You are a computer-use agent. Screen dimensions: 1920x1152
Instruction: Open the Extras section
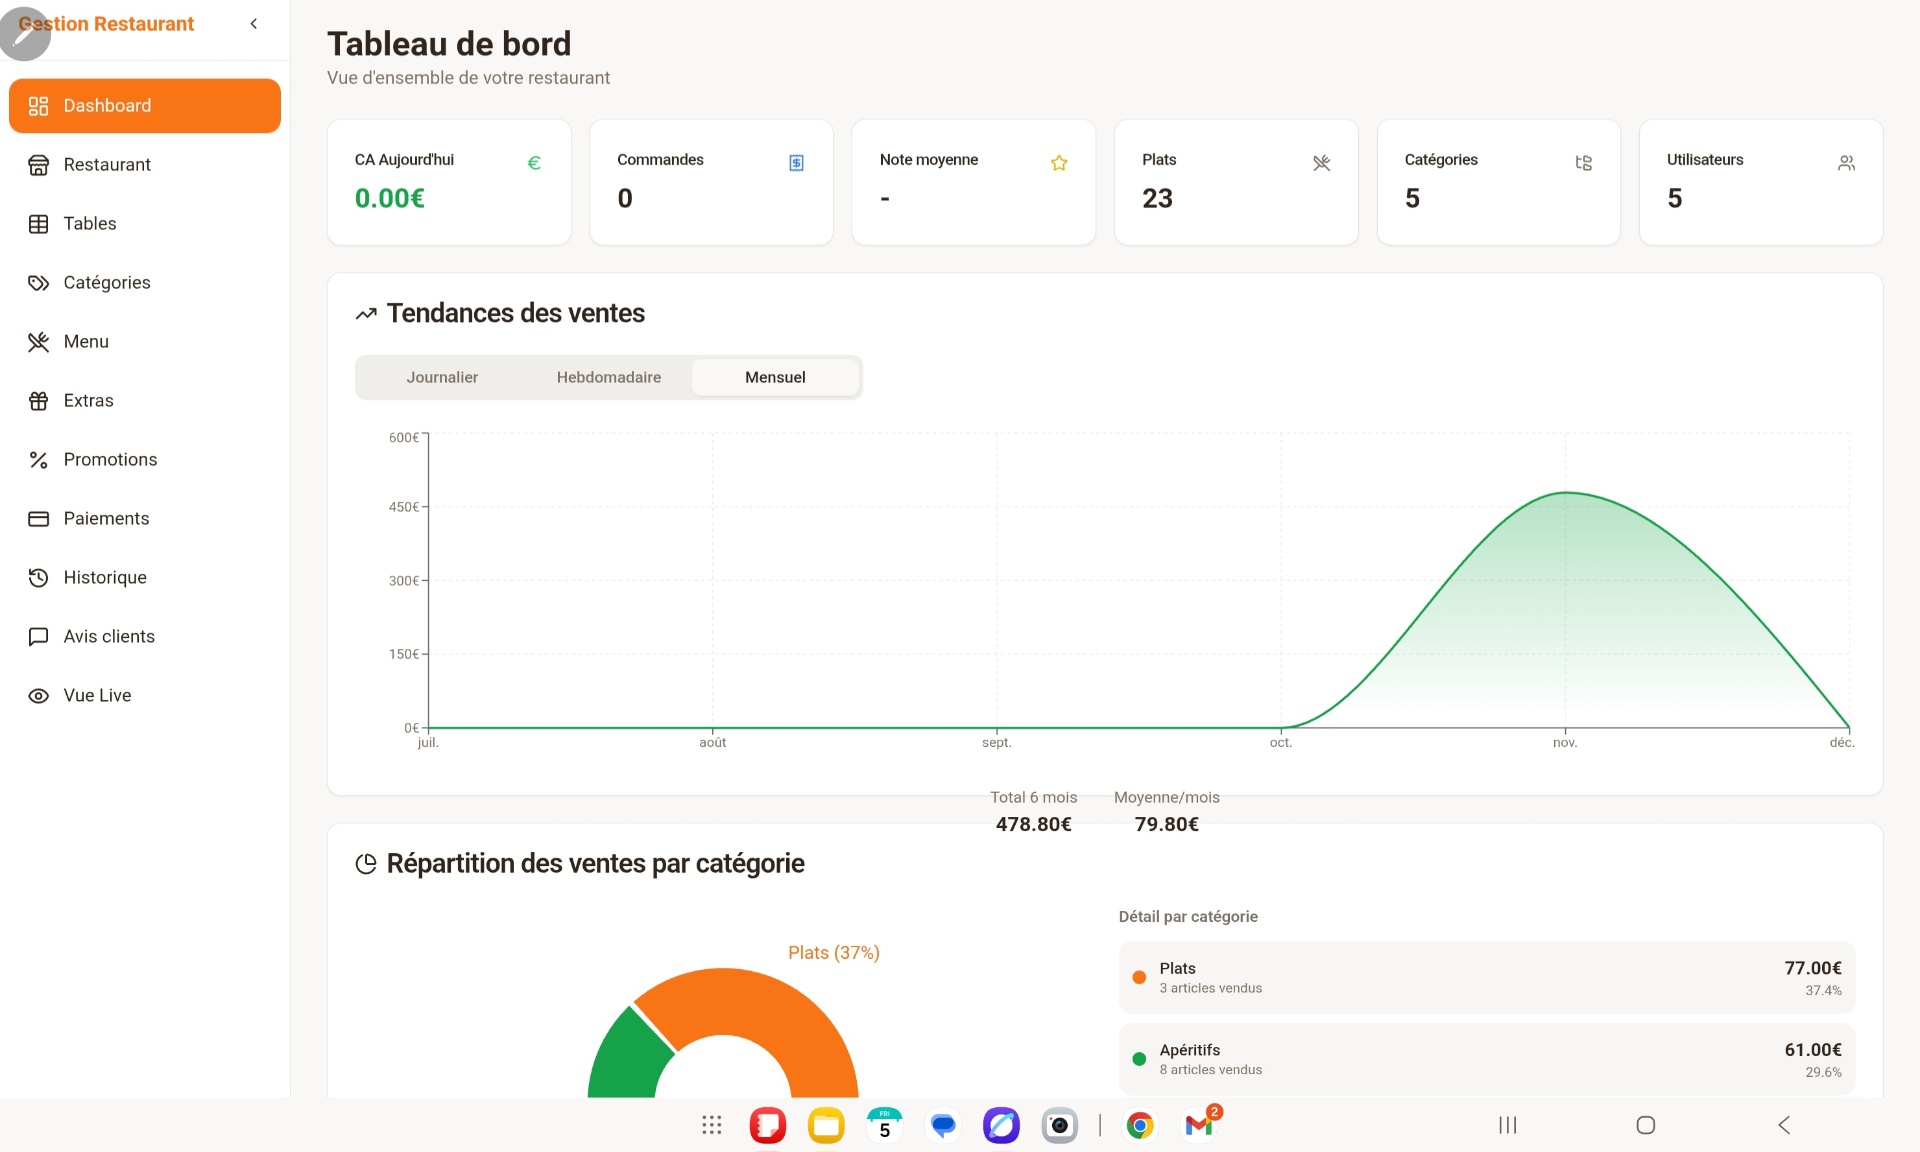145,401
